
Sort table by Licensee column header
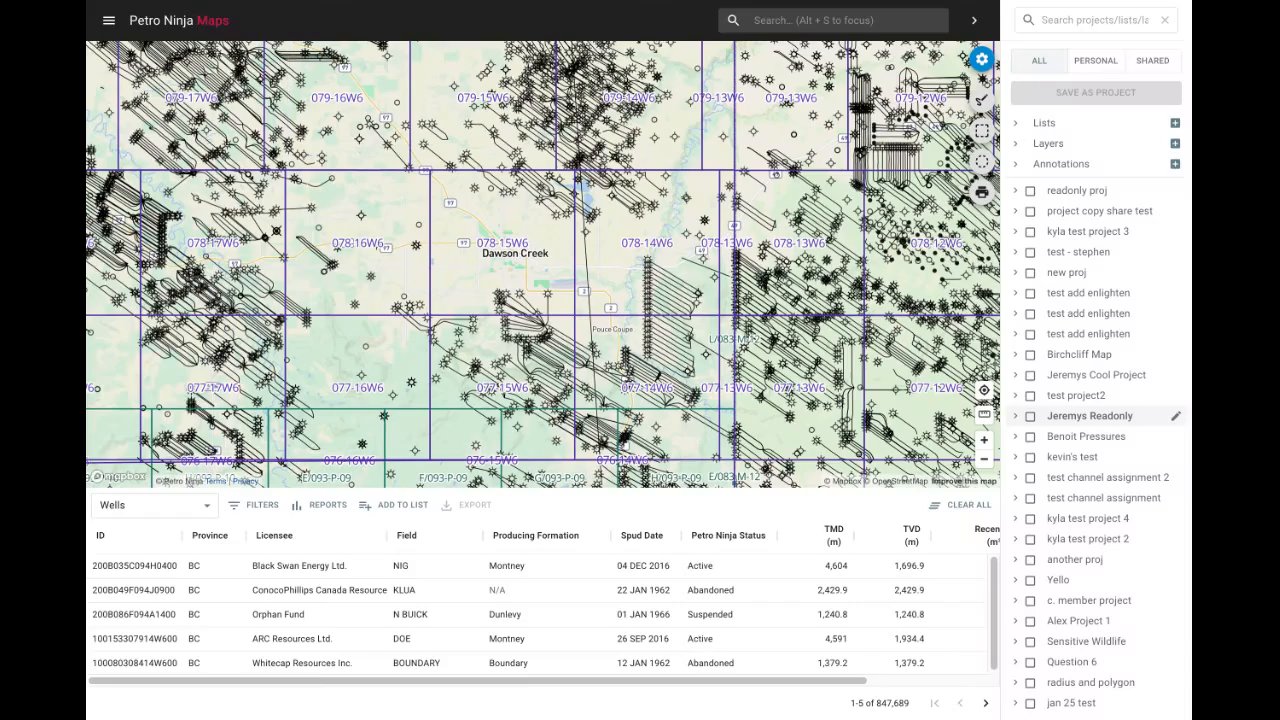coord(274,536)
